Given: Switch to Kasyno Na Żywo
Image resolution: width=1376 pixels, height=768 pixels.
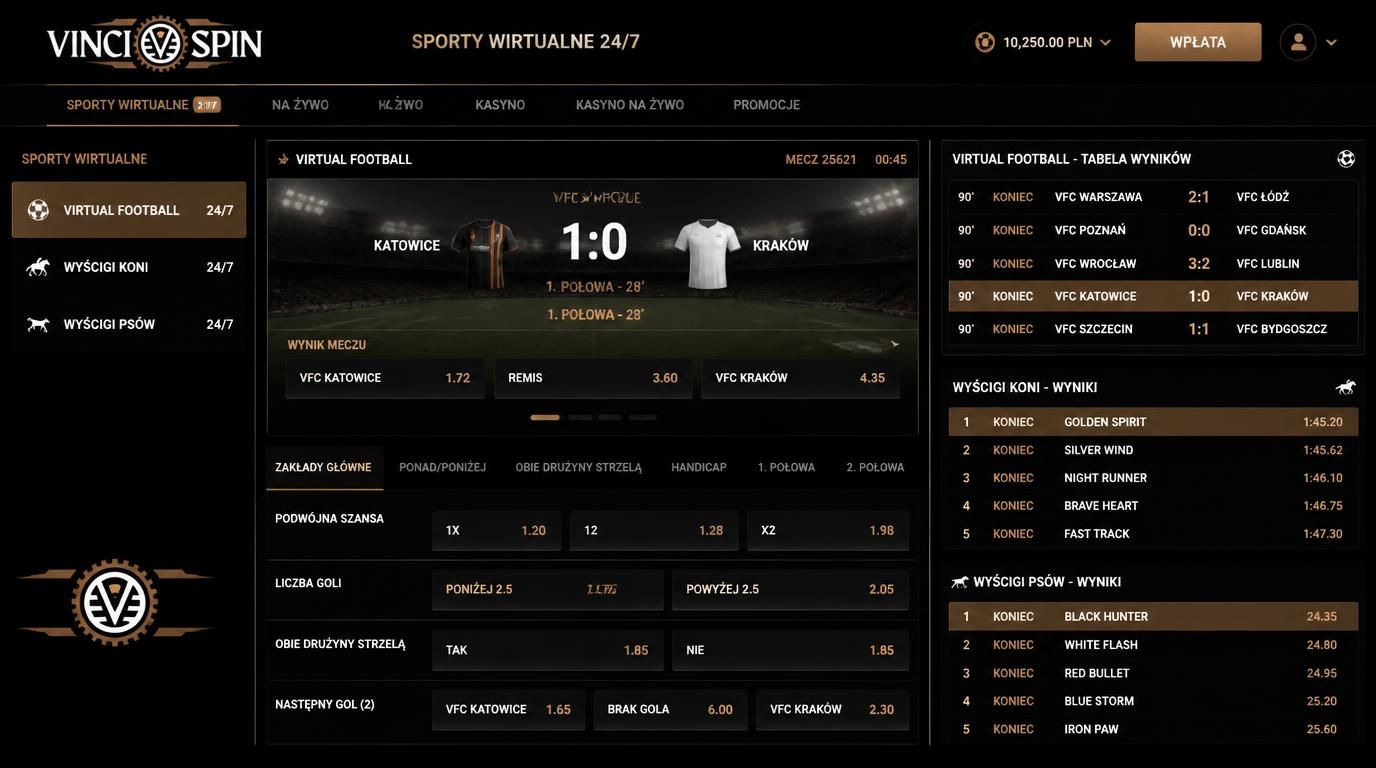Looking at the screenshot, I should pyautogui.click(x=630, y=105).
